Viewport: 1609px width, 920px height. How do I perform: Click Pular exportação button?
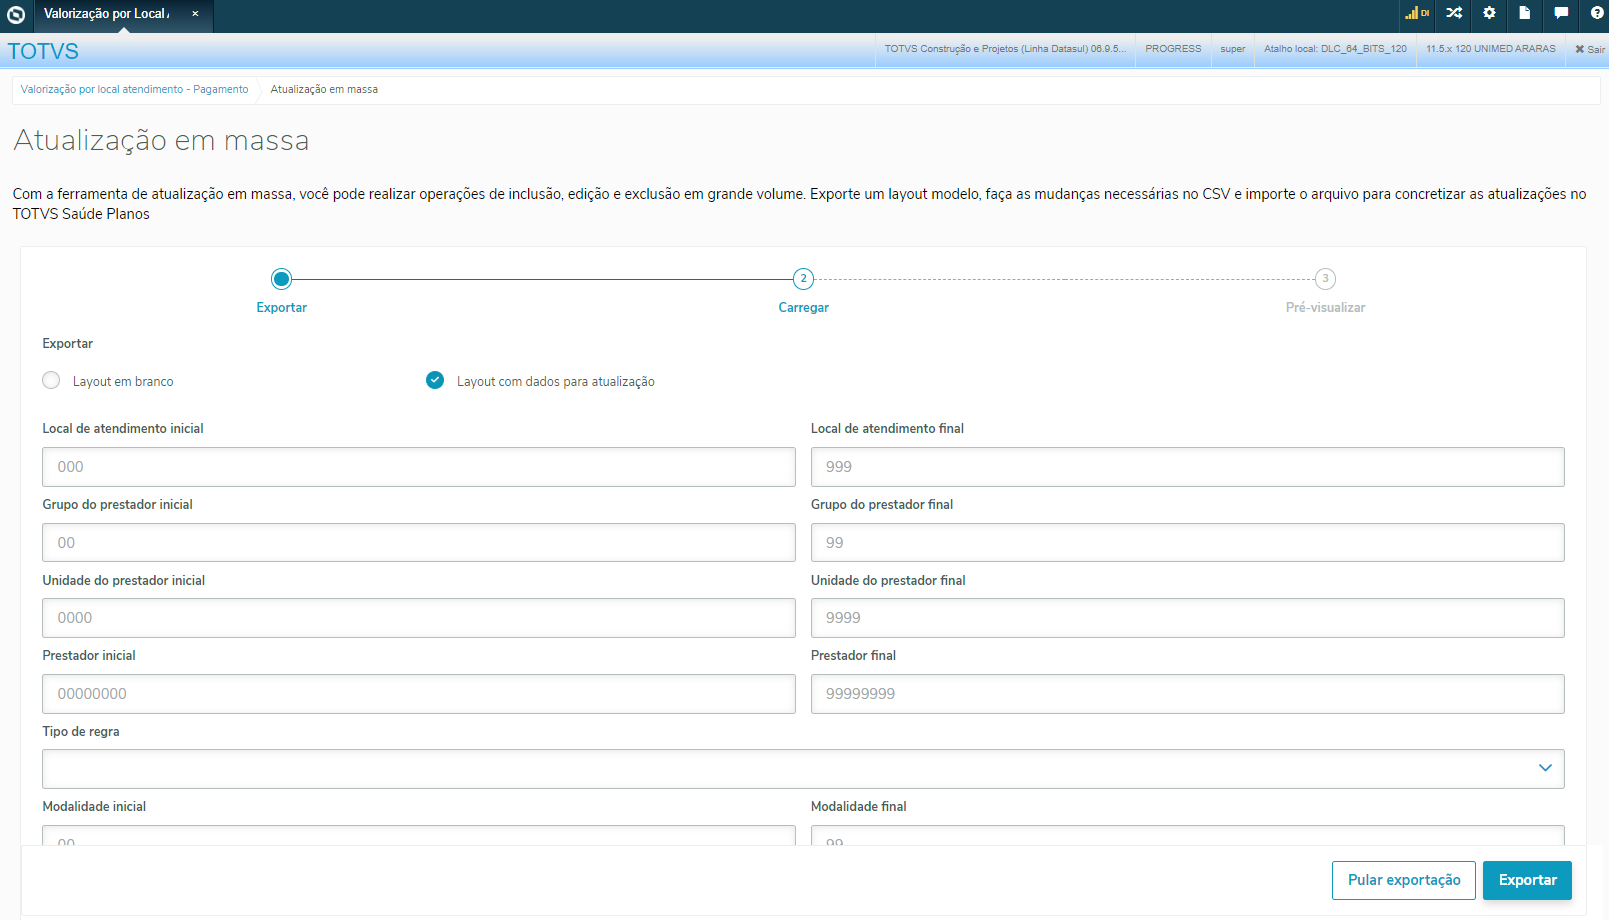1404,880
